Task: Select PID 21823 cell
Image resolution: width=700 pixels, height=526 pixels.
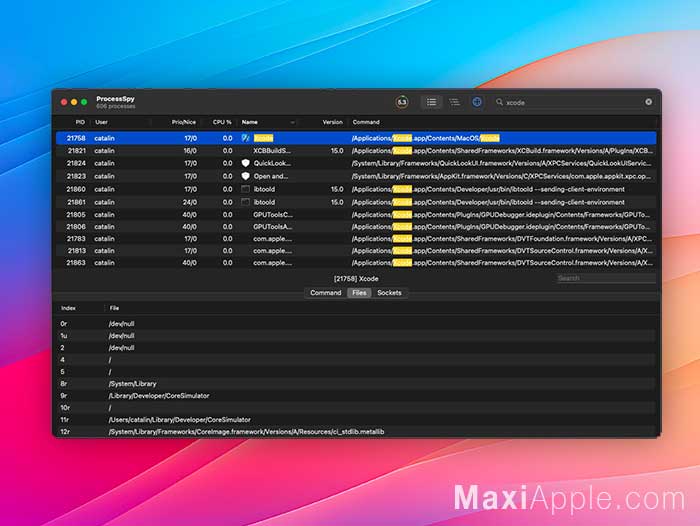Action: (76, 176)
